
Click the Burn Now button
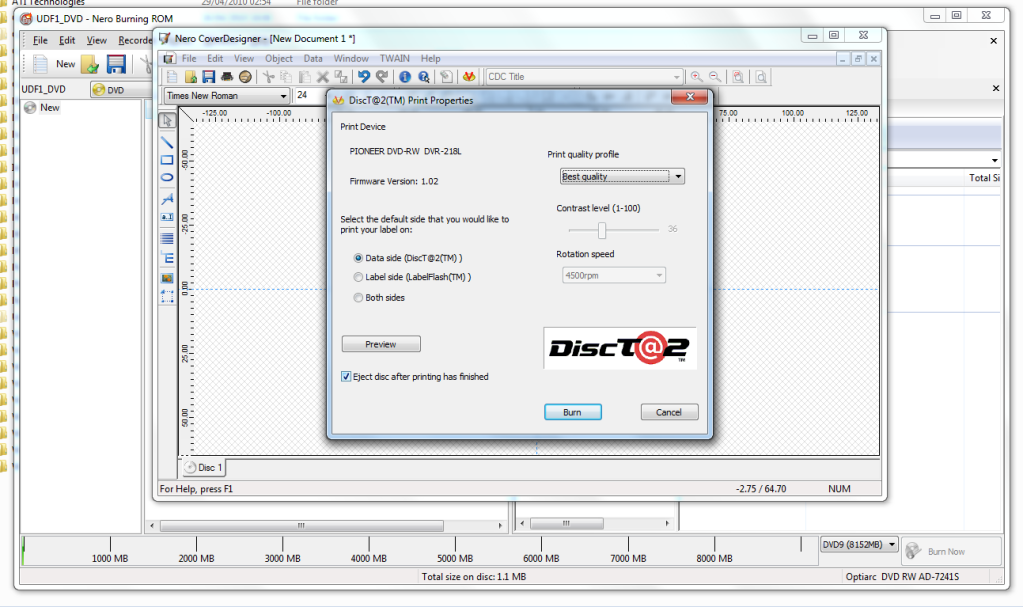[x=952, y=552]
